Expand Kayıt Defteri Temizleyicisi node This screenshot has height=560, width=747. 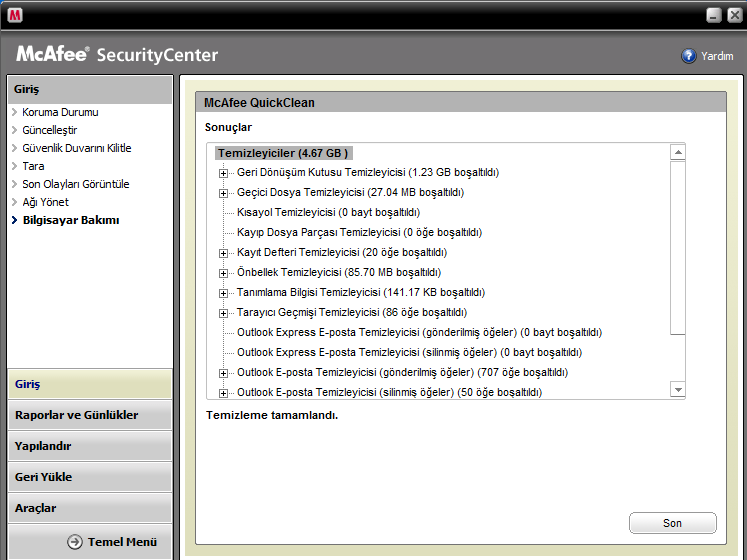point(223,253)
